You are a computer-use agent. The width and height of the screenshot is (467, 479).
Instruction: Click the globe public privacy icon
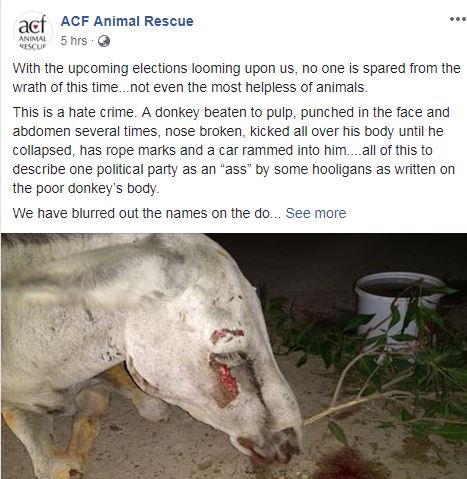(104, 41)
